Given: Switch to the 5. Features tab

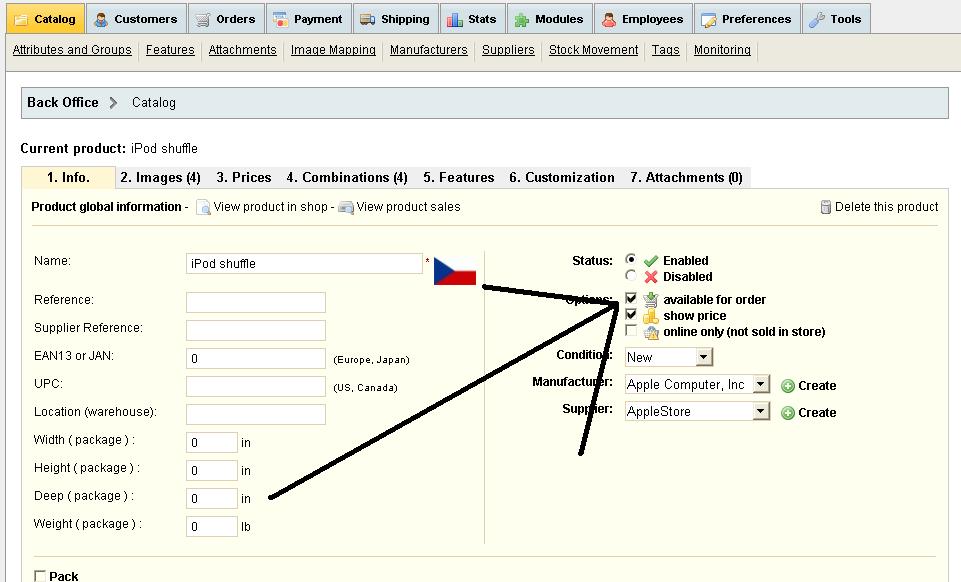Looking at the screenshot, I should point(458,178).
